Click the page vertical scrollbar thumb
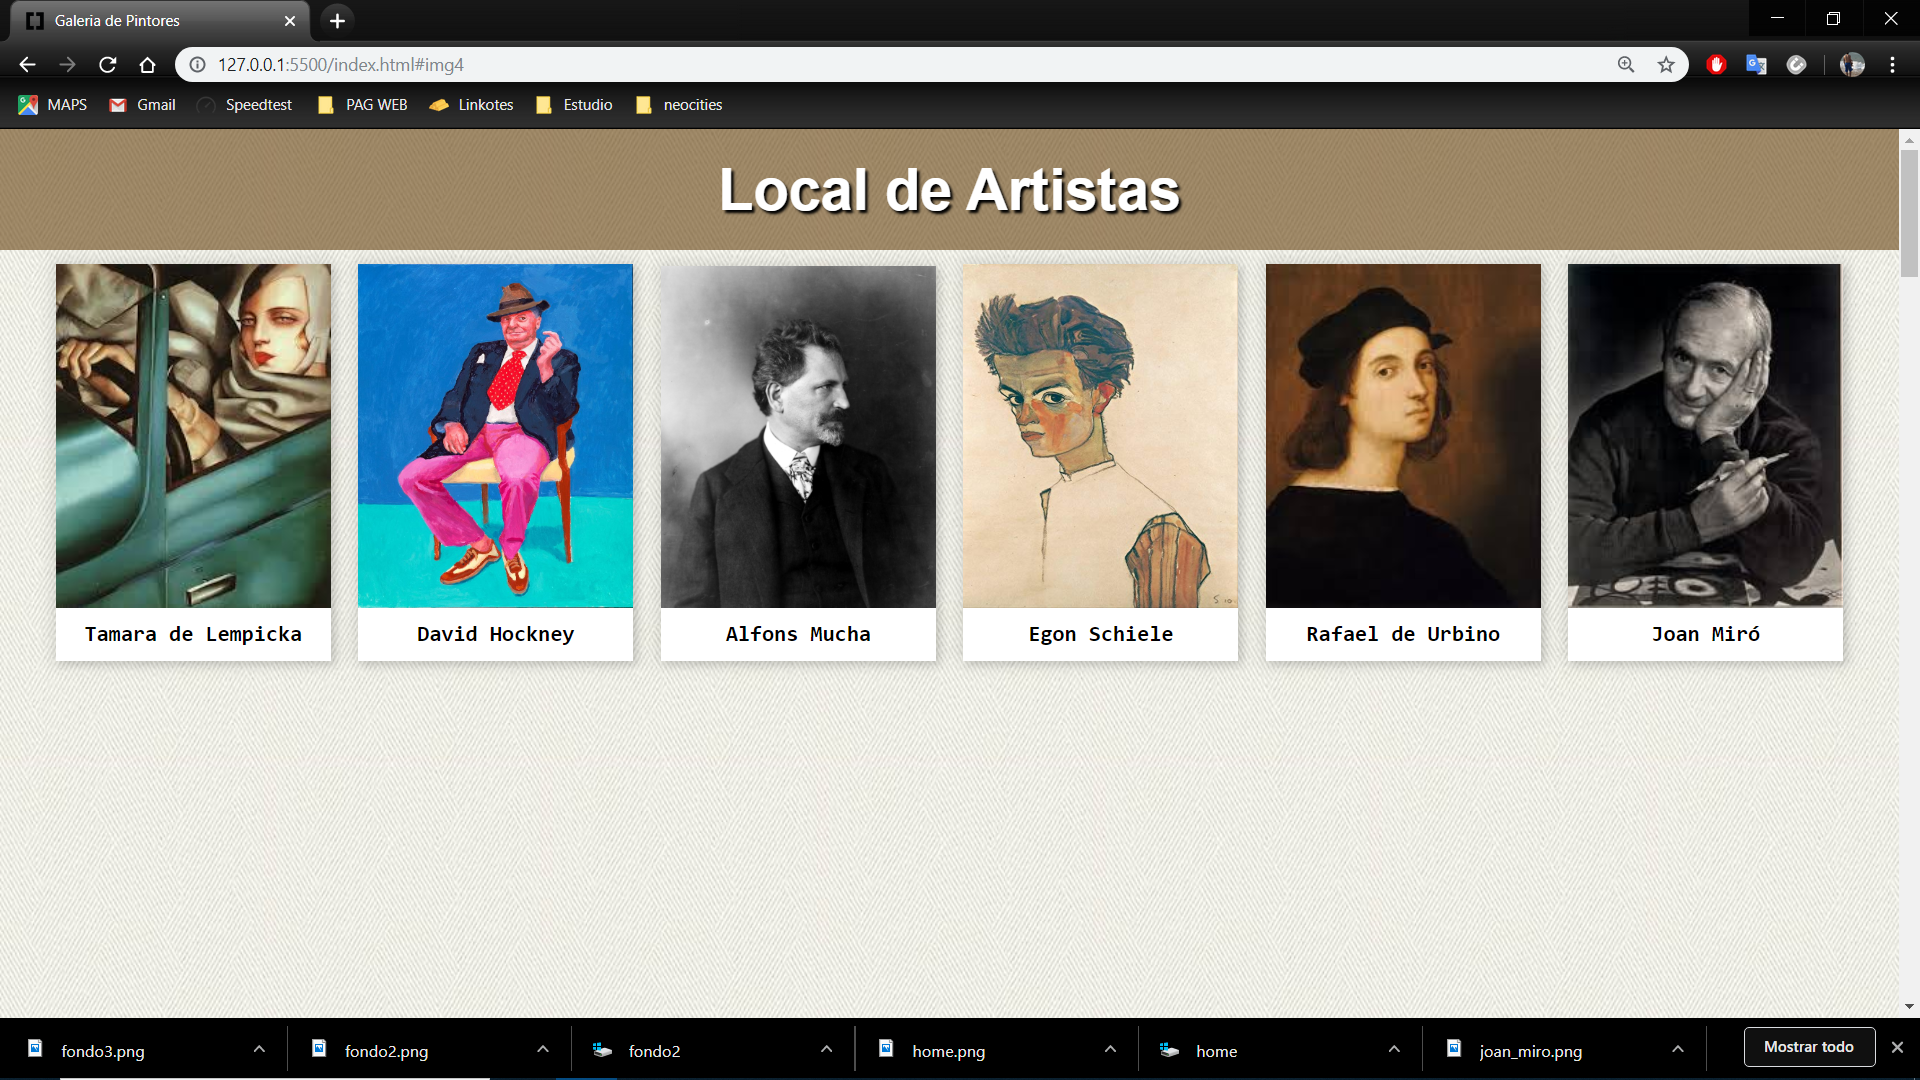 pyautogui.click(x=1909, y=213)
